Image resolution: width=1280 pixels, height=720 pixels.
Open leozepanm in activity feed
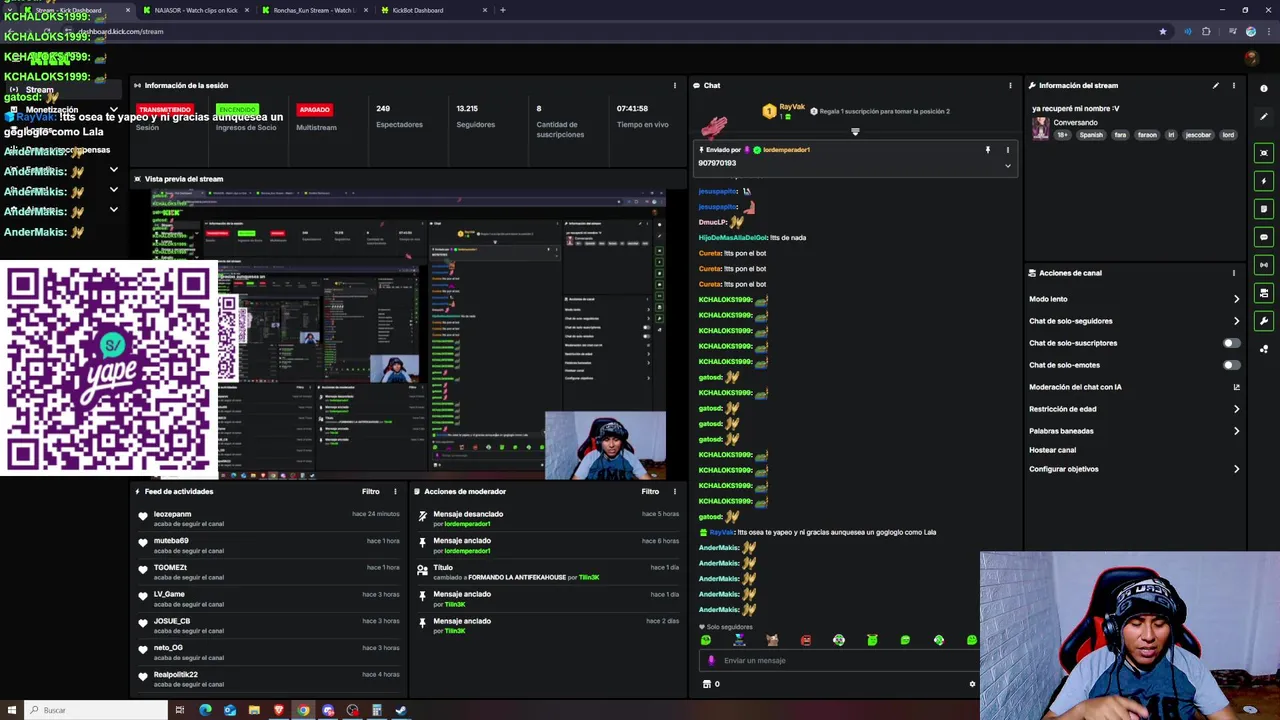(x=172, y=514)
